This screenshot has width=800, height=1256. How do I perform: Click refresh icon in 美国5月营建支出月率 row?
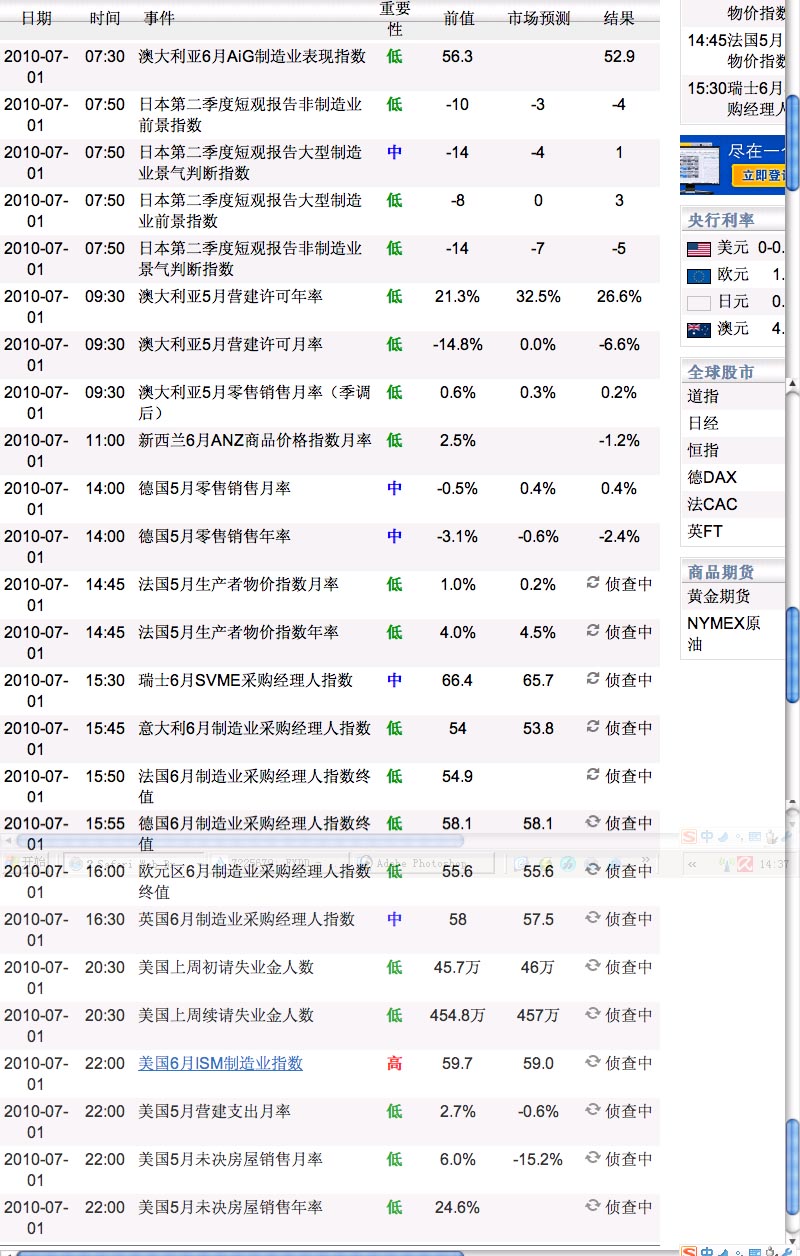pyautogui.click(x=593, y=1110)
